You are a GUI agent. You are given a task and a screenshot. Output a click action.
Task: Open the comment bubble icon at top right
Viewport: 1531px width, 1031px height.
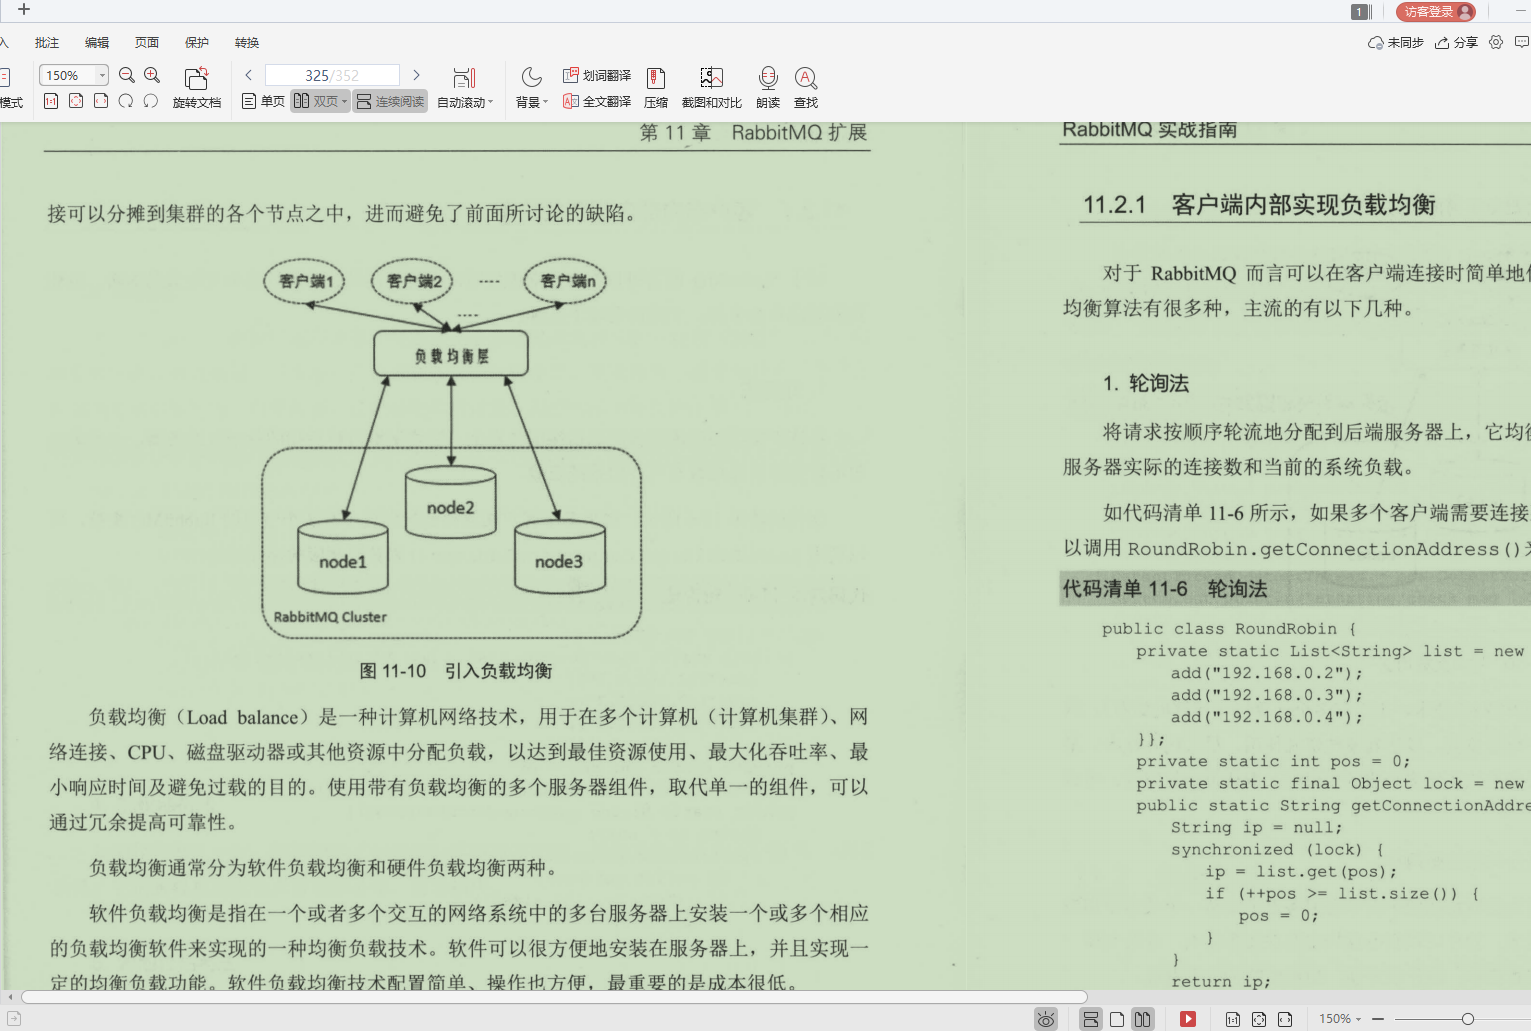1522,42
